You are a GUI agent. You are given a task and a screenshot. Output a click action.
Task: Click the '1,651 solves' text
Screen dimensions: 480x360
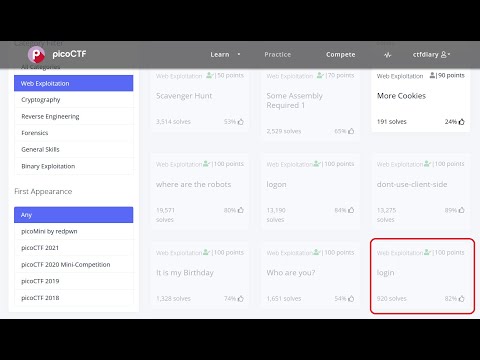284,299
